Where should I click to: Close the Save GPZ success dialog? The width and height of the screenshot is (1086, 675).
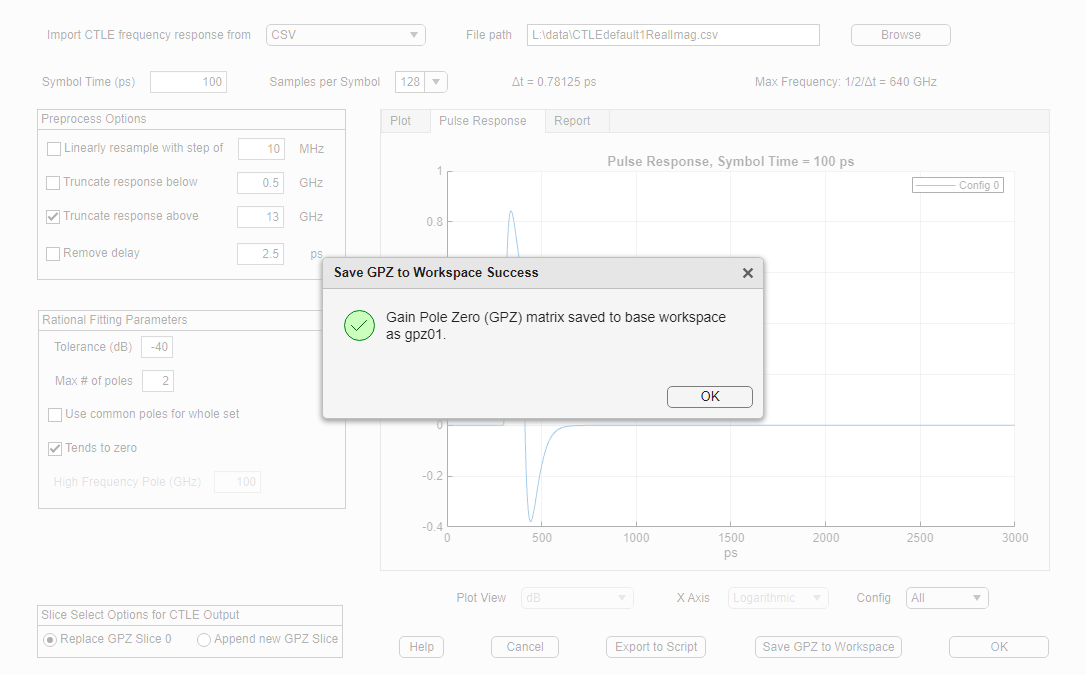pos(747,273)
